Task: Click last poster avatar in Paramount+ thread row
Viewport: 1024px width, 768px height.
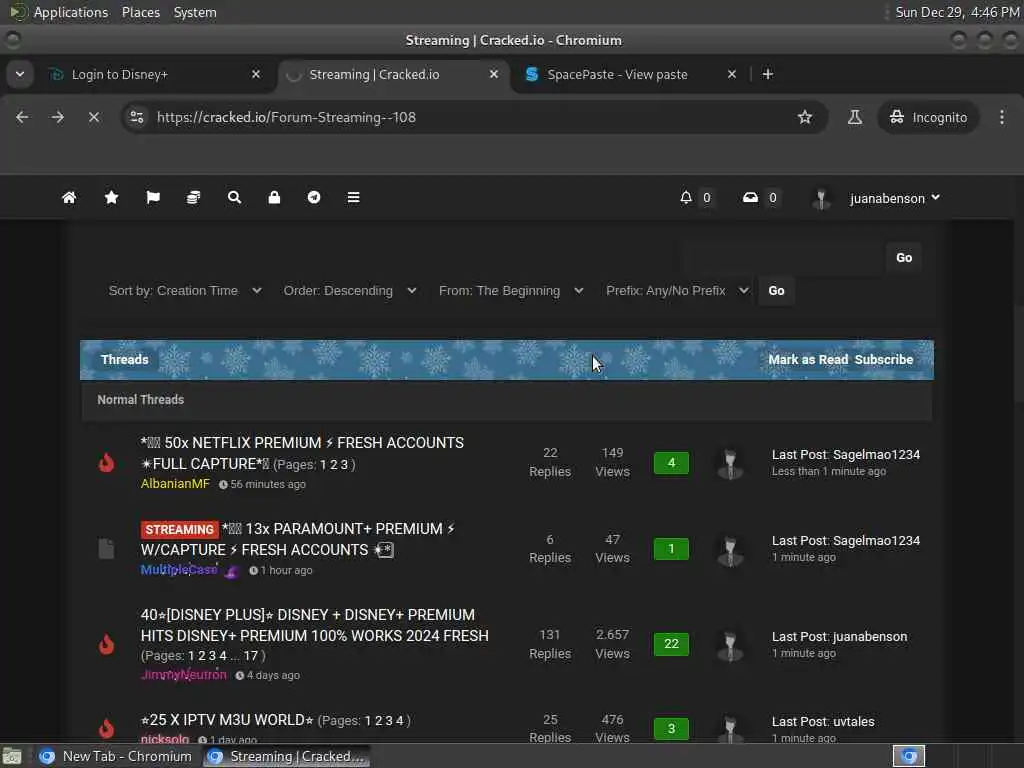Action: (x=730, y=550)
